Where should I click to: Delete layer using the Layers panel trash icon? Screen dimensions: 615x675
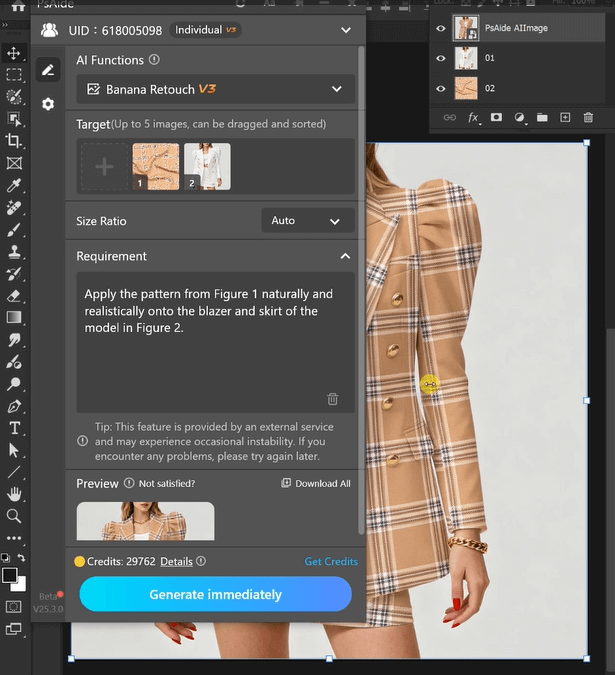pyautogui.click(x=588, y=118)
